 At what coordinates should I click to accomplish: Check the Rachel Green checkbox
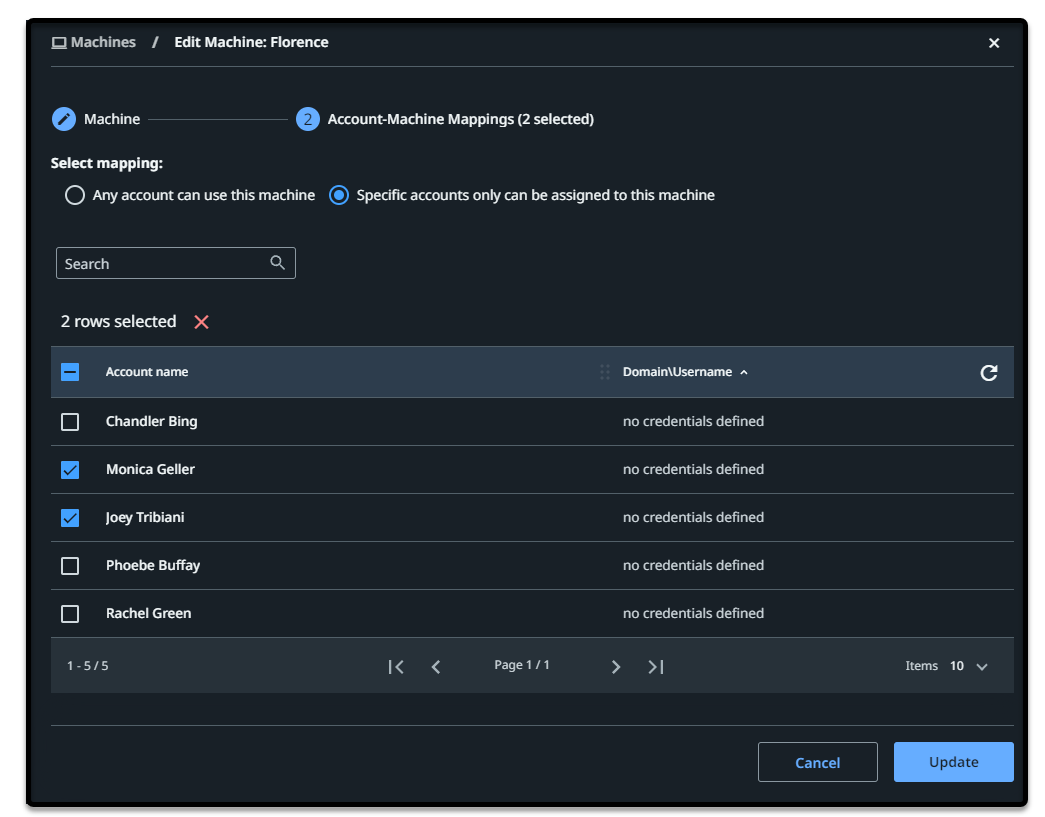click(x=70, y=614)
